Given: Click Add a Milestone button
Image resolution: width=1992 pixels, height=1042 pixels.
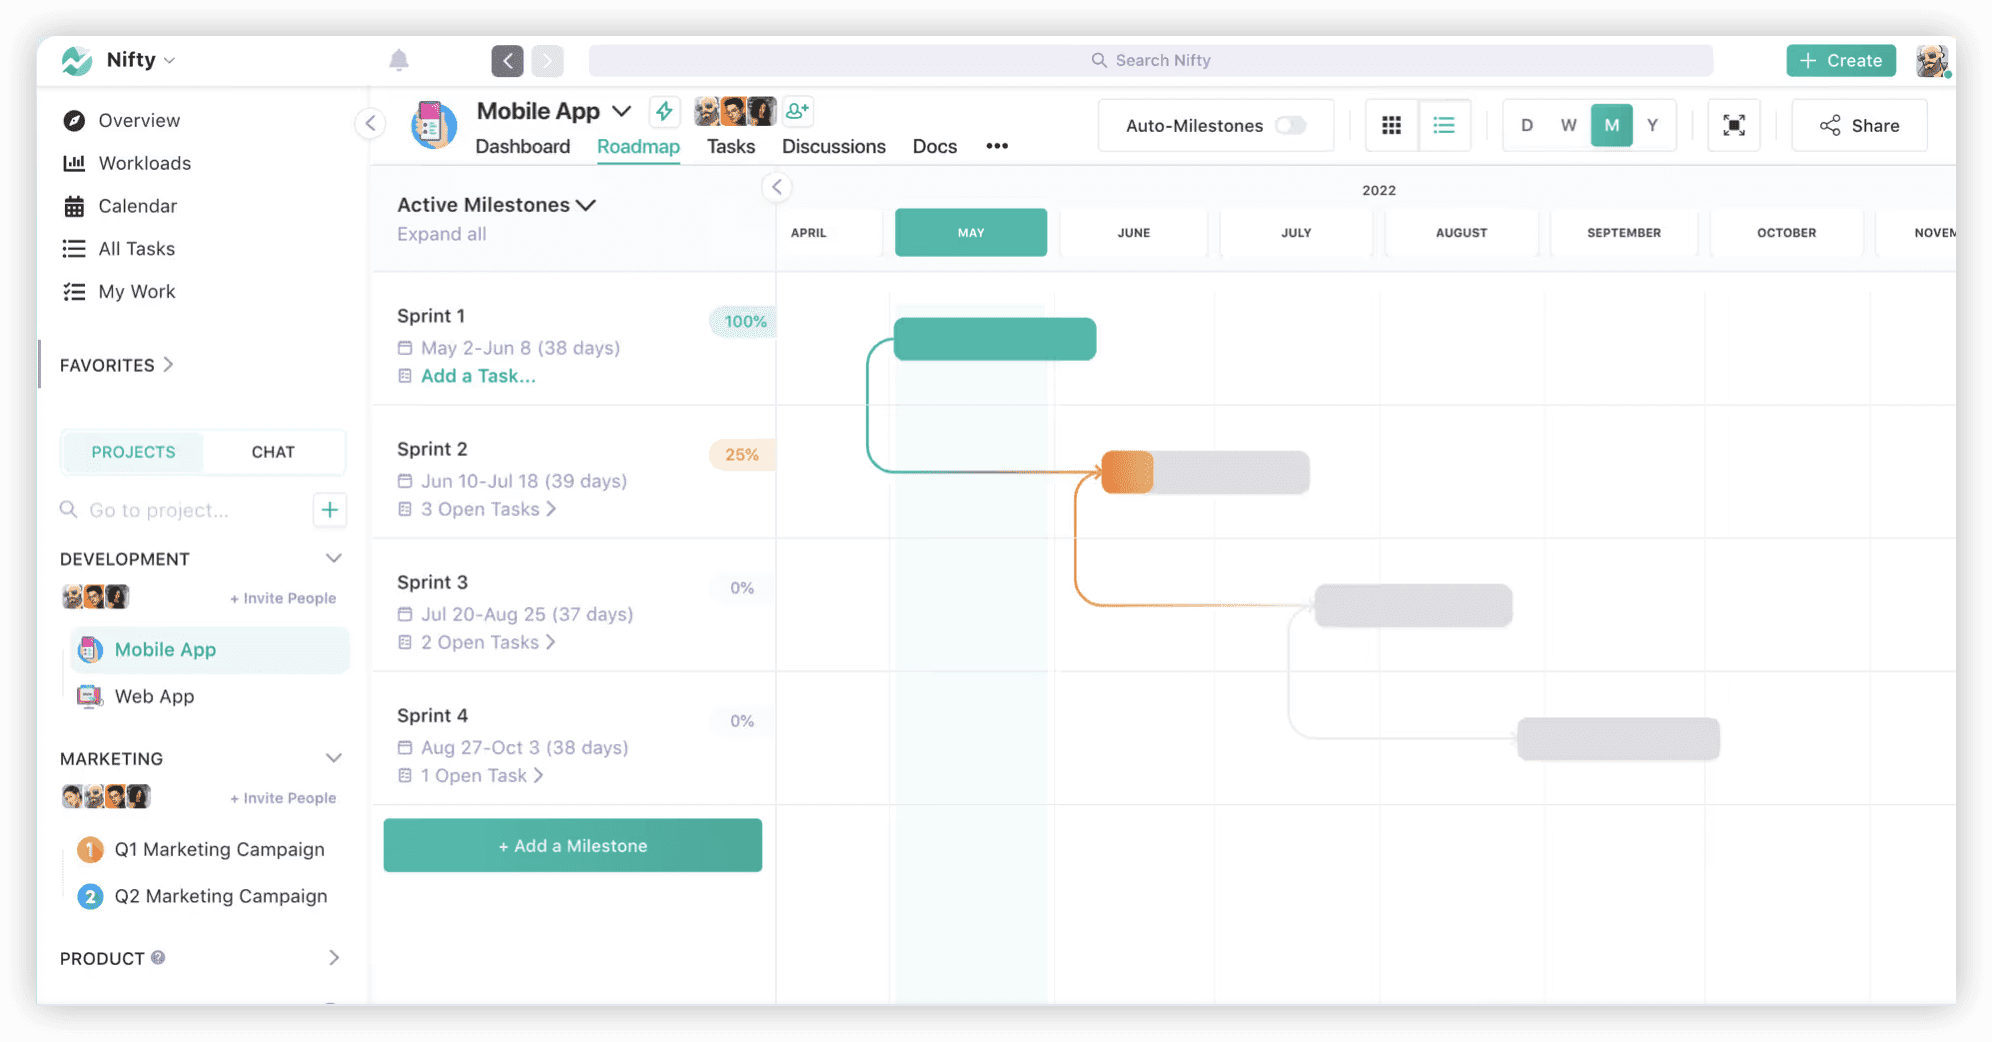Looking at the screenshot, I should pos(572,846).
